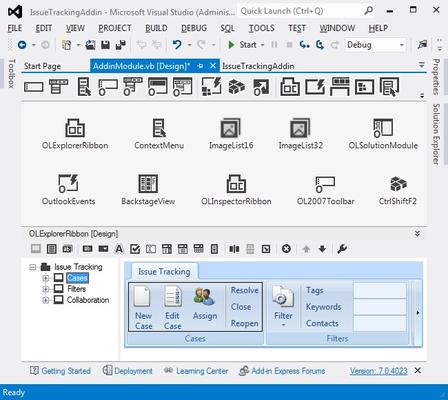Click the Visual Studio logo icon
Screen dimensions: 448x400
pyautogui.click(x=15, y=12)
